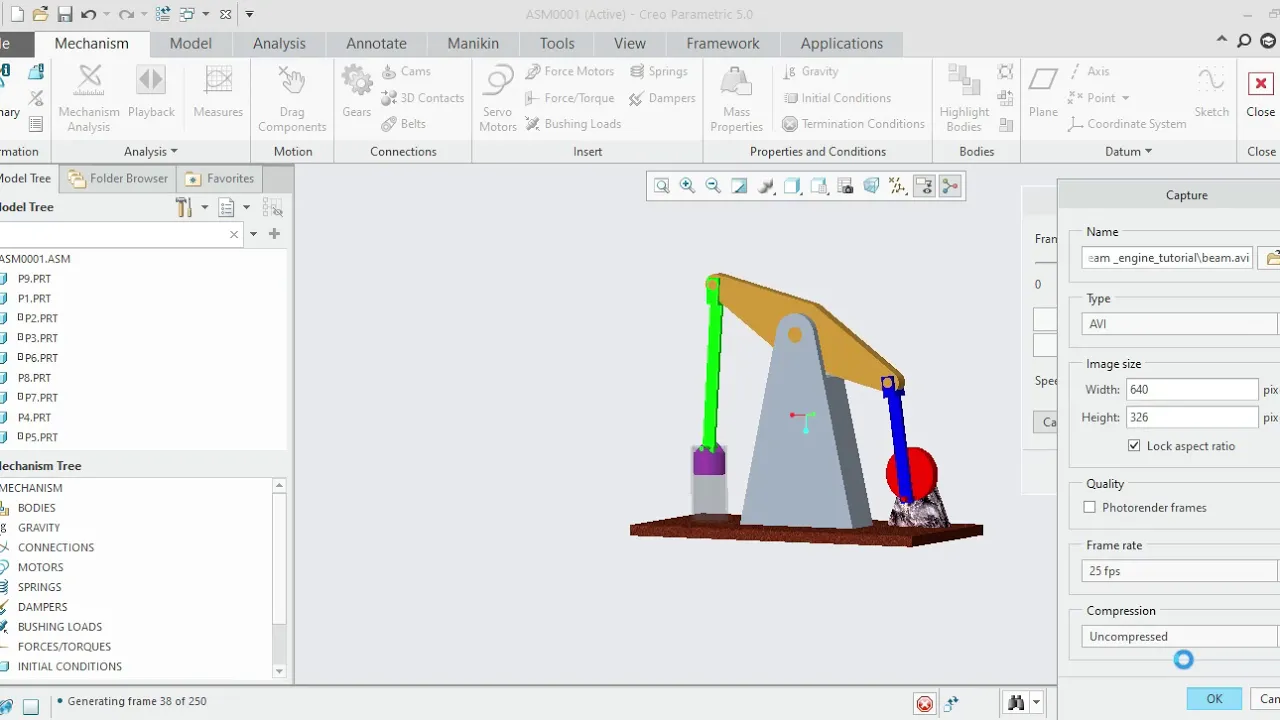The image size is (1280, 720).
Task: Open the Folder Browser tab
Action: click(118, 178)
